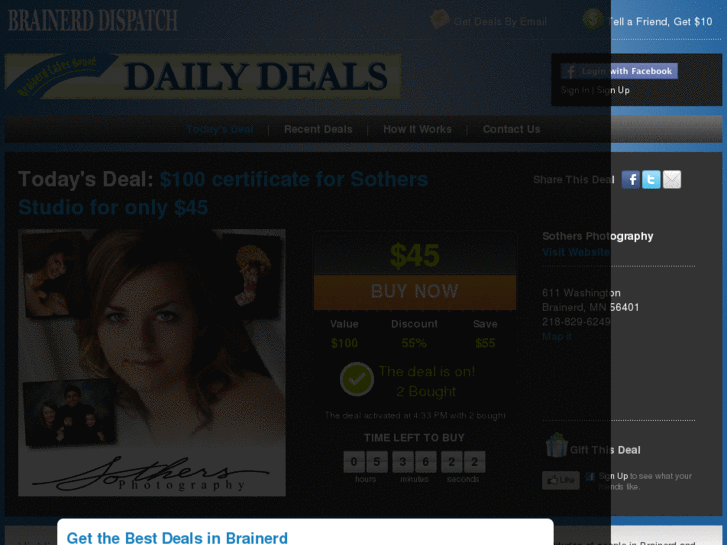Click the Sign Up link near login
The image size is (727, 545).
click(613, 90)
